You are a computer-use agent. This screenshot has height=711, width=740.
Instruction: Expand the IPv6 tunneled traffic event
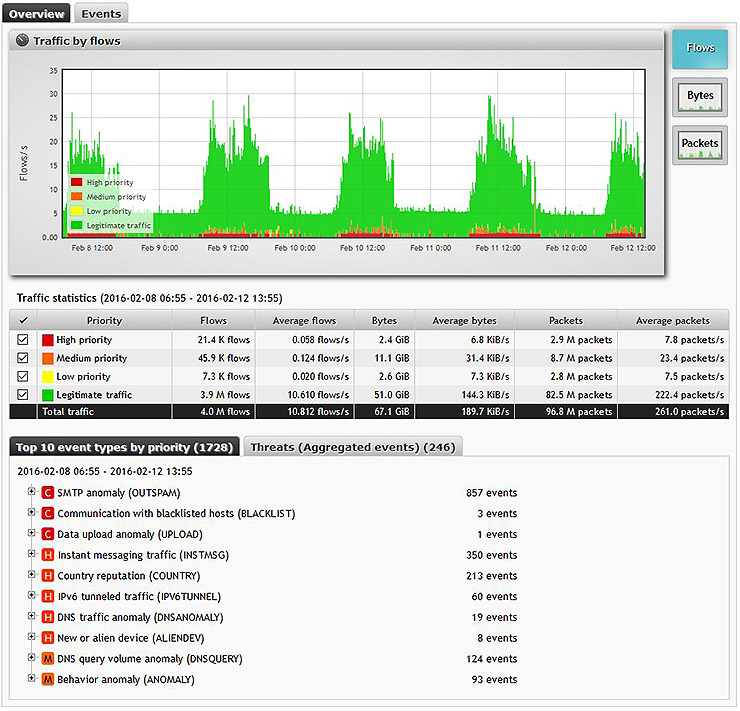(32, 596)
